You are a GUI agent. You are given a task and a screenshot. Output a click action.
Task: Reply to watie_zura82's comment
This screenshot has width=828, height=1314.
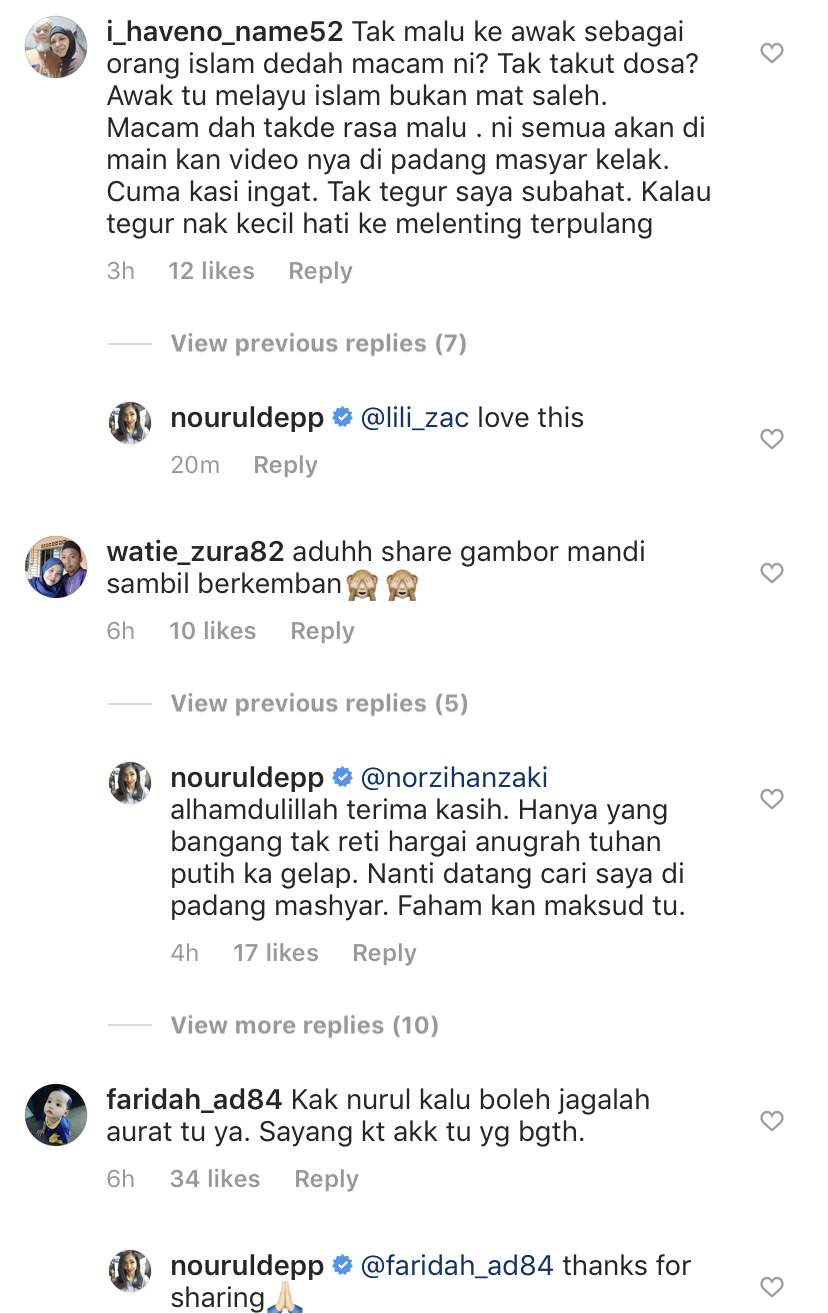[x=322, y=631]
